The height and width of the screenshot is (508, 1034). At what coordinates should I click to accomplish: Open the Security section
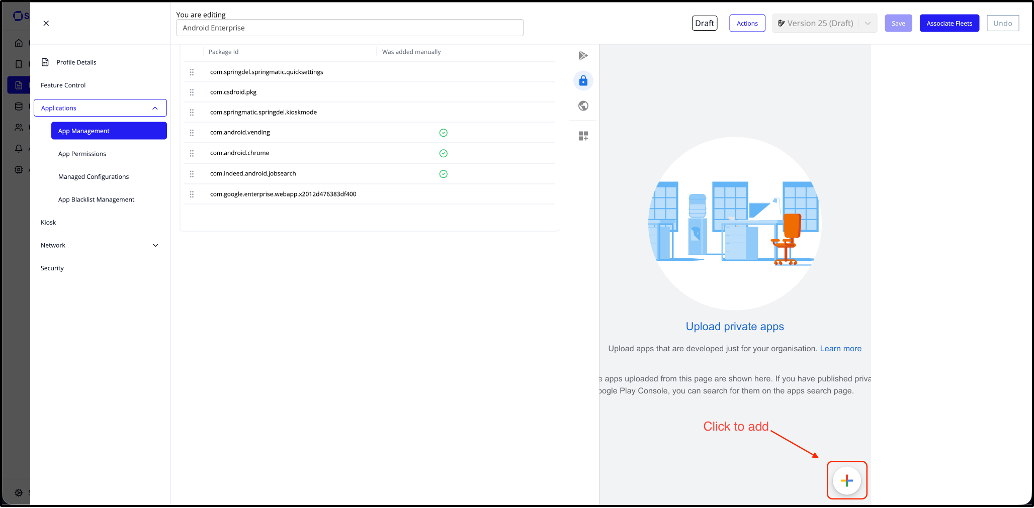coord(52,269)
